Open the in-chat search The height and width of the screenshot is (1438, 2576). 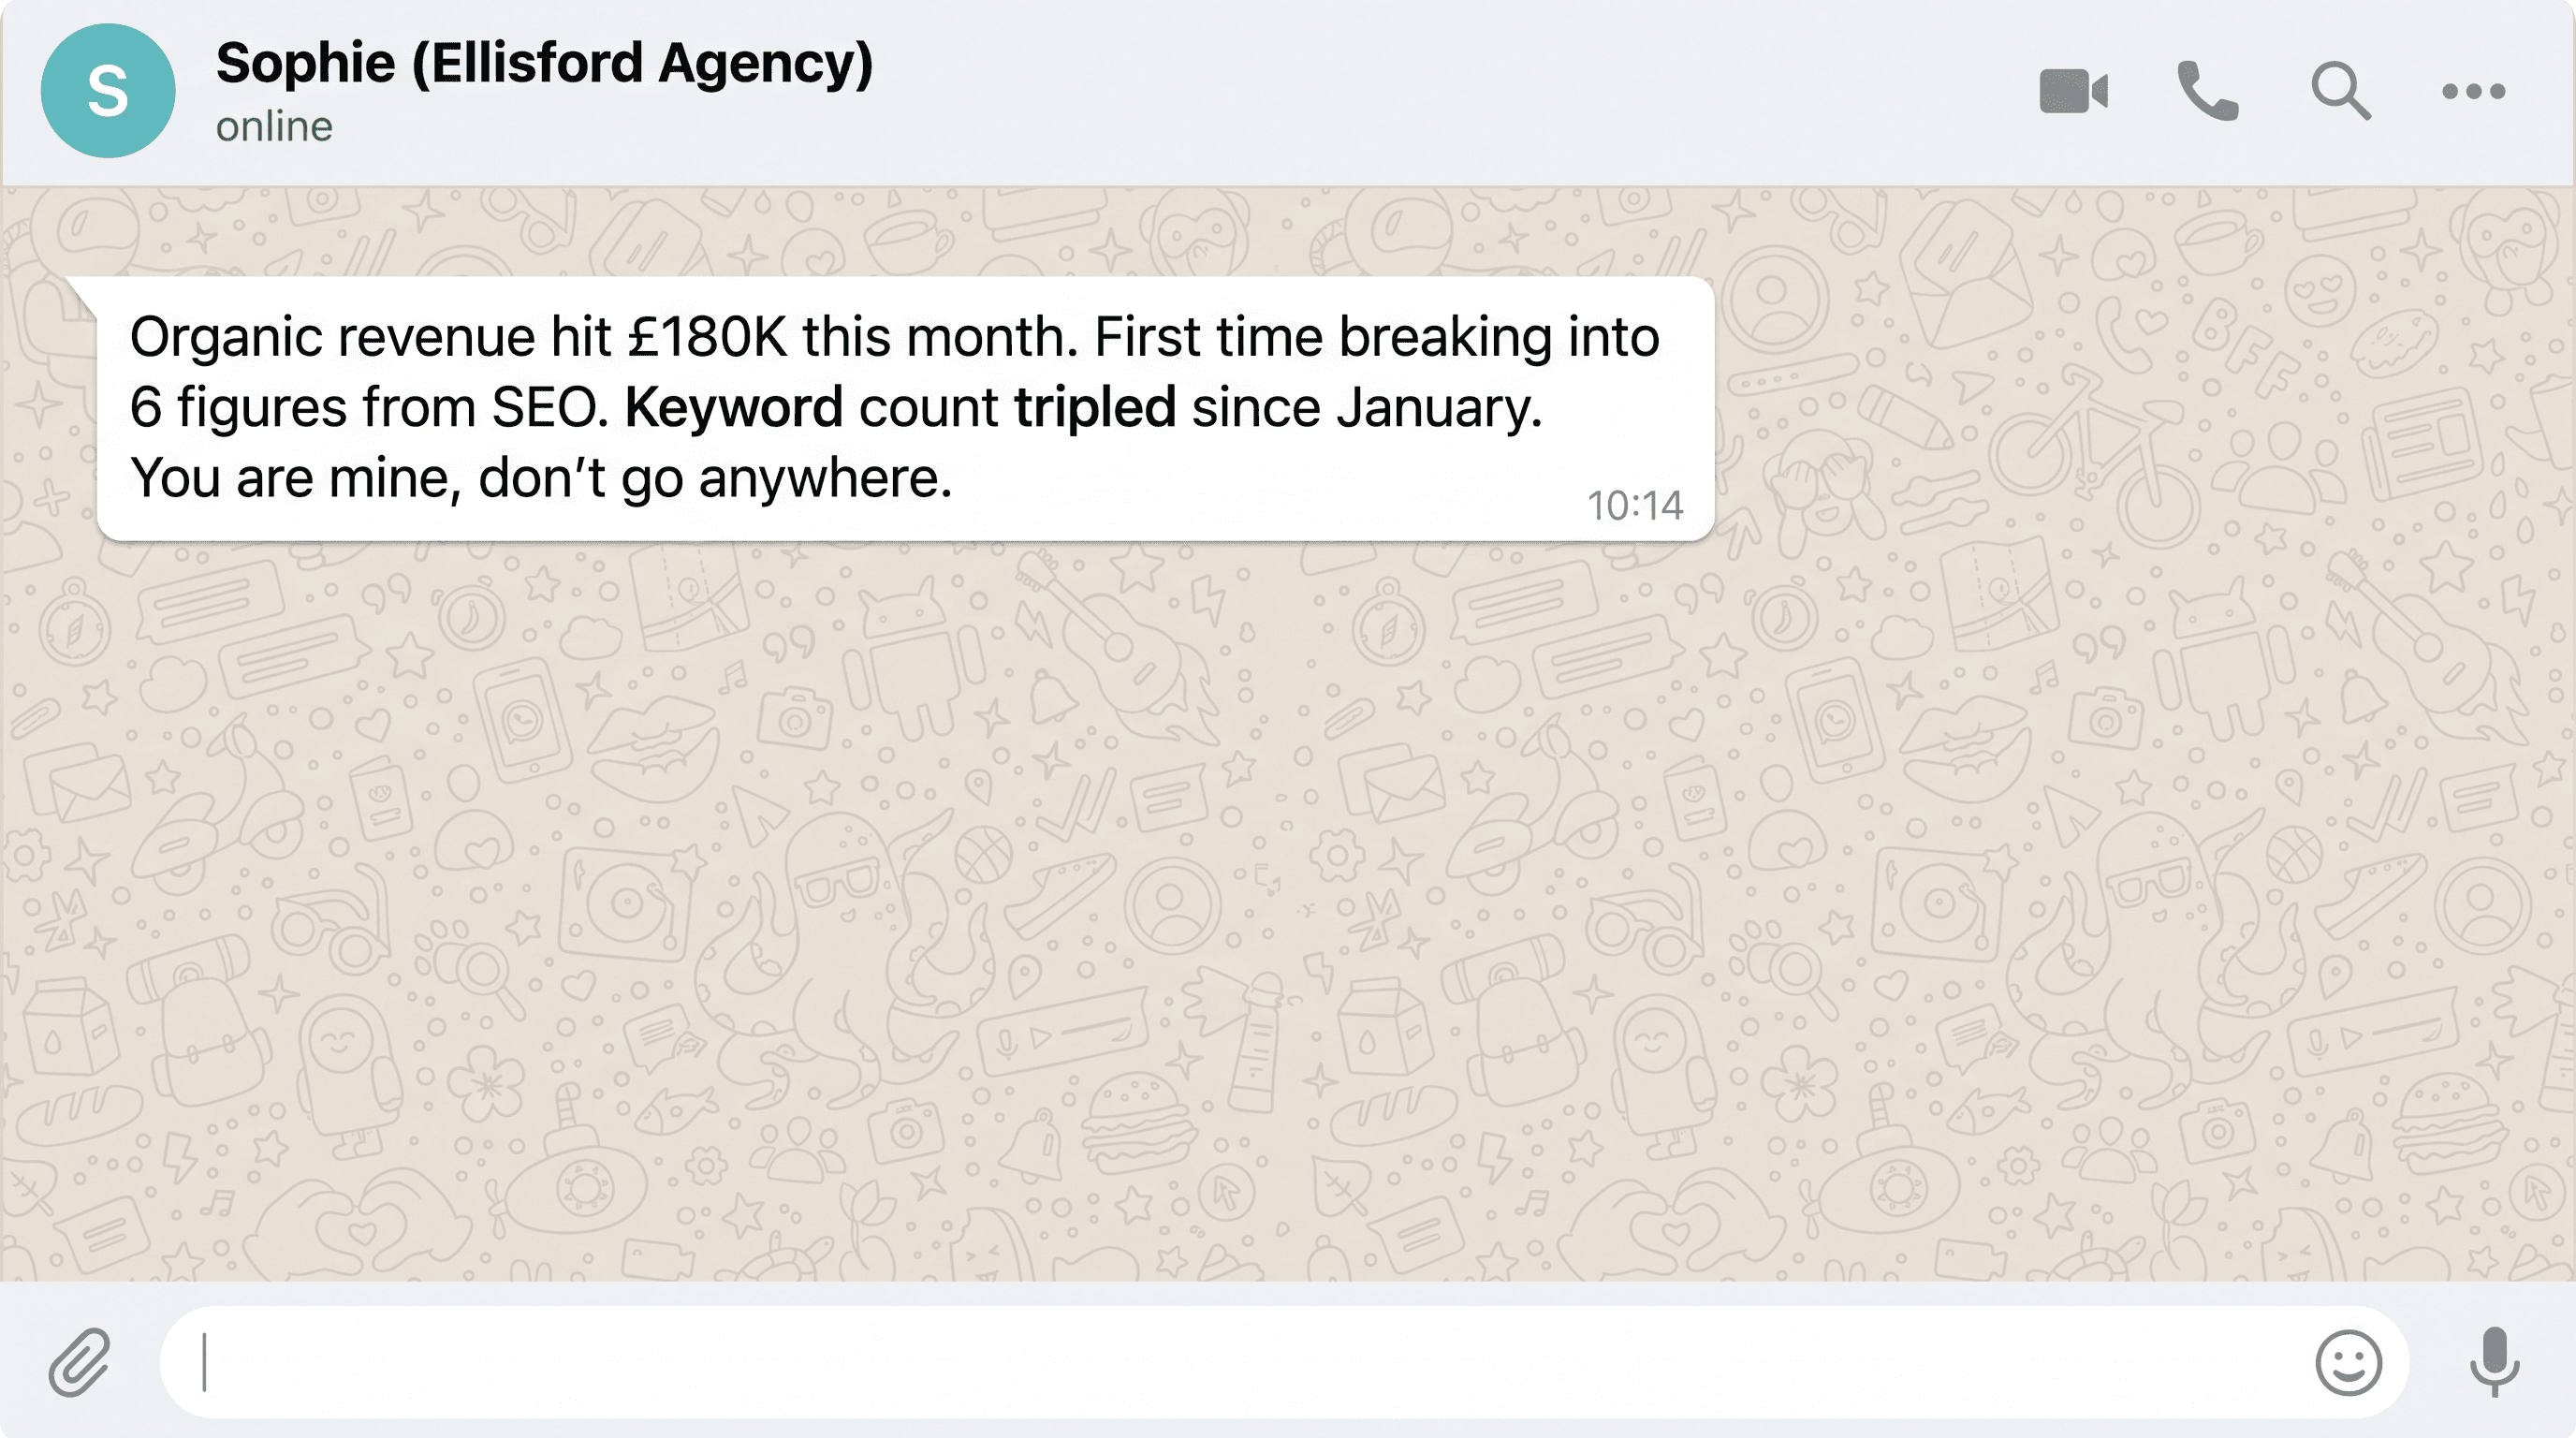tap(2339, 91)
